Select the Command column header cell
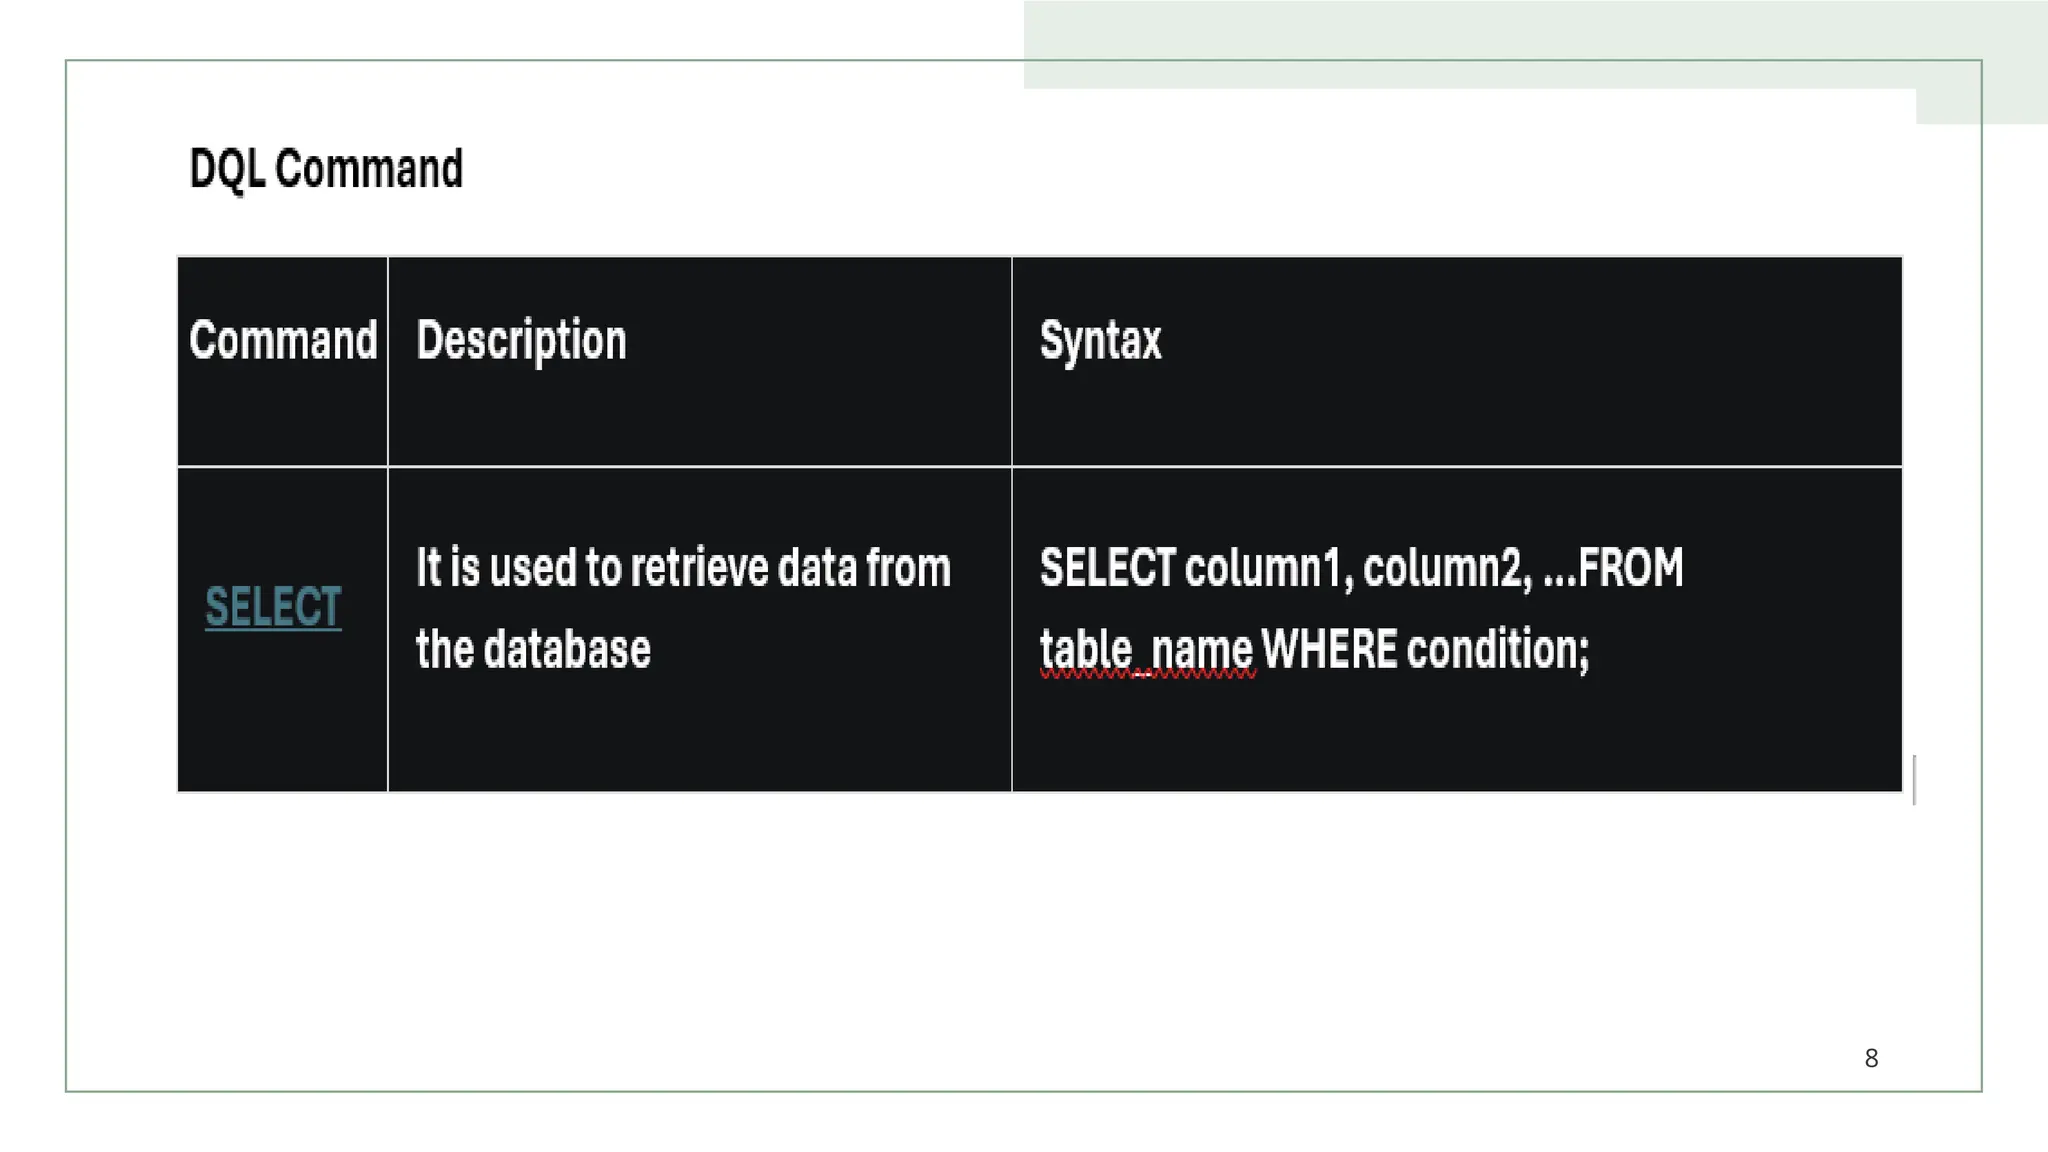Screen dimensions: 2048x1152 282,361
